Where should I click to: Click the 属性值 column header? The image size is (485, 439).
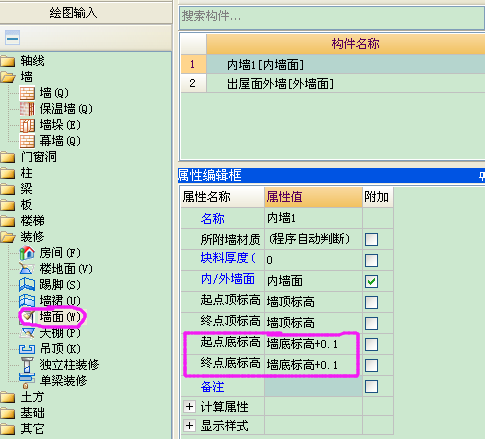(313, 197)
